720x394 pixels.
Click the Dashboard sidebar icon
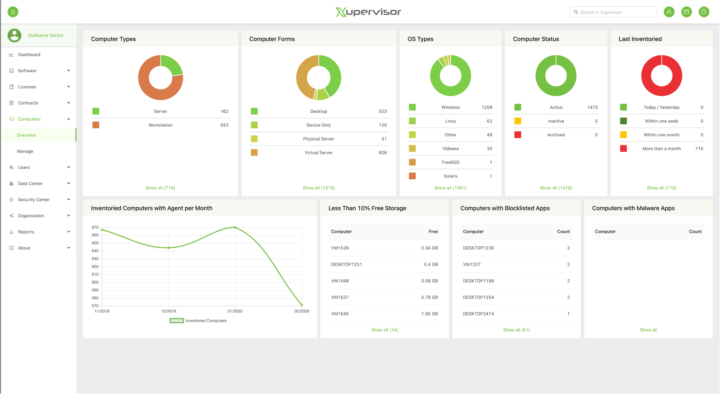11,55
